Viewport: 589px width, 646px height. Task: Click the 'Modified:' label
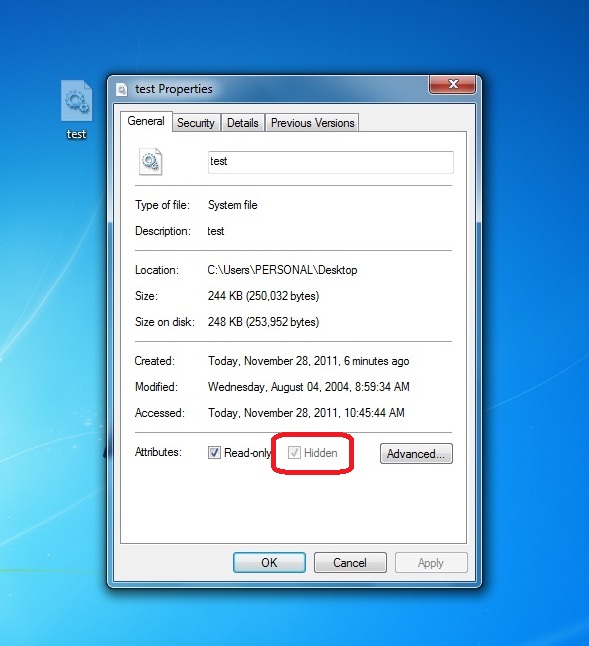tap(156, 387)
